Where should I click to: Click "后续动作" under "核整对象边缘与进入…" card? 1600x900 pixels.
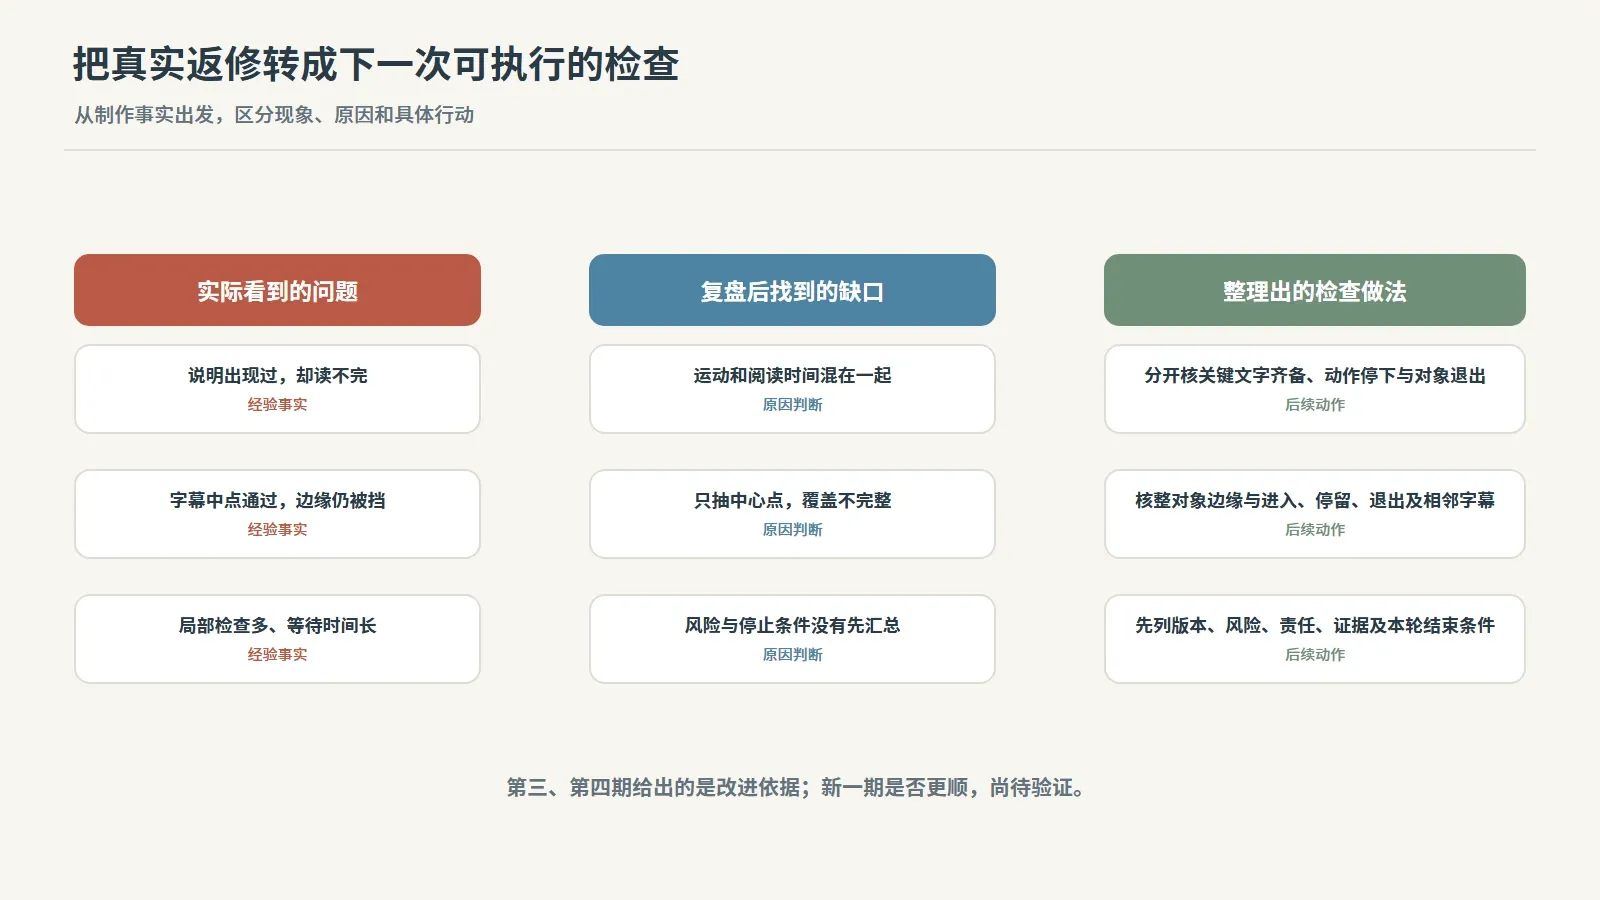[1315, 530]
